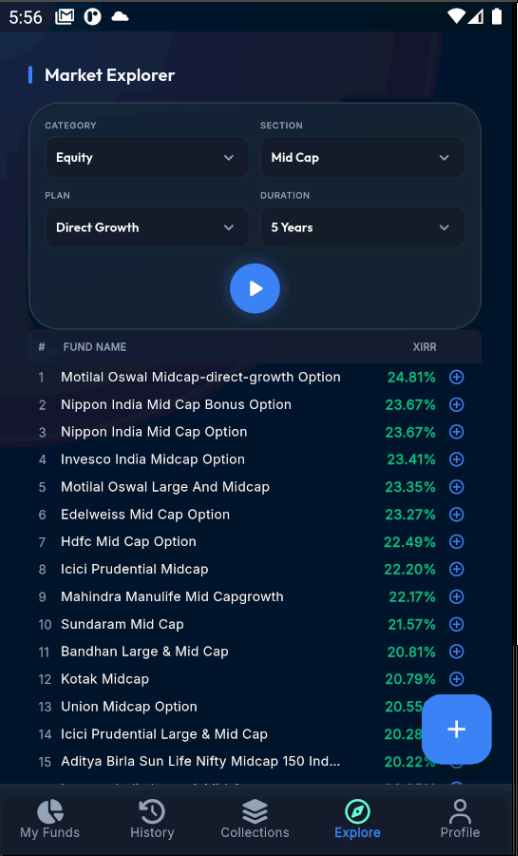Add Invesco India Midcap Option fund
The height and width of the screenshot is (856, 518).
pos(456,460)
